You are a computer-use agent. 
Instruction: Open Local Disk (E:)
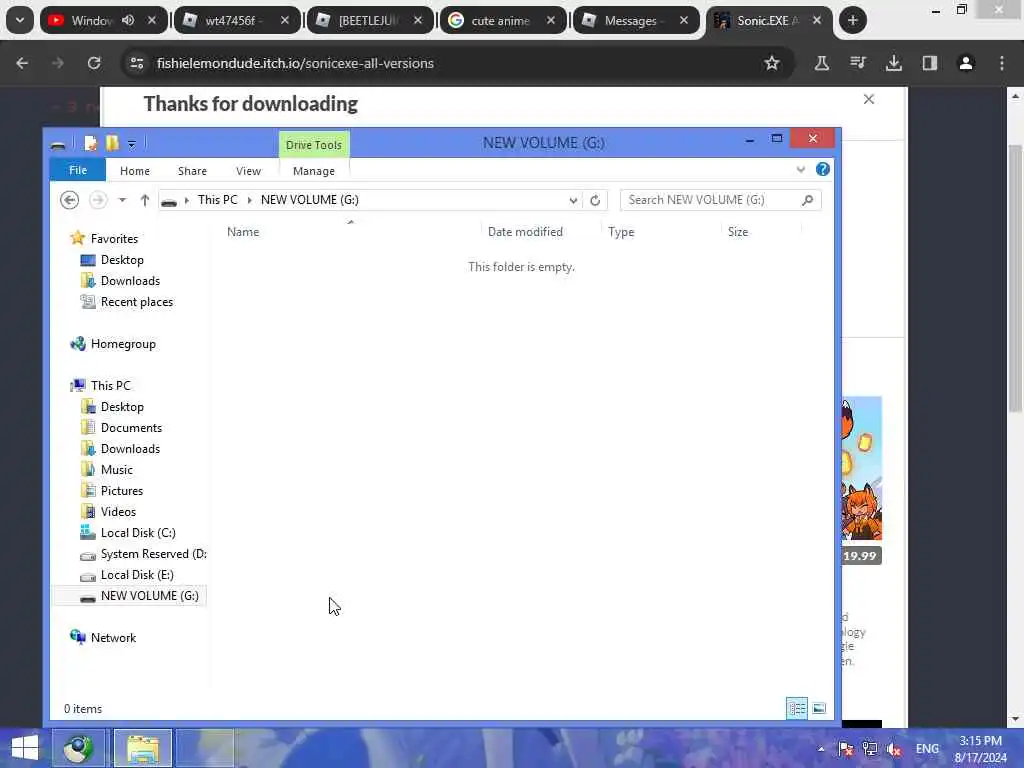pyautogui.click(x=137, y=575)
